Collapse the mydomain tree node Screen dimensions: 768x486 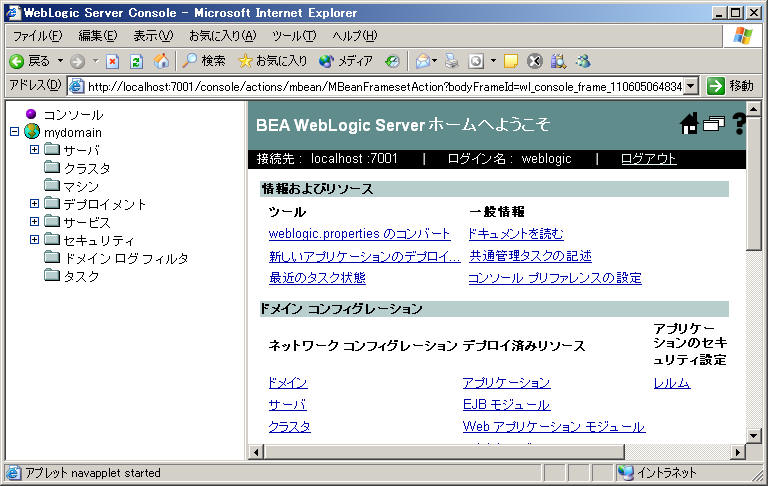point(14,132)
